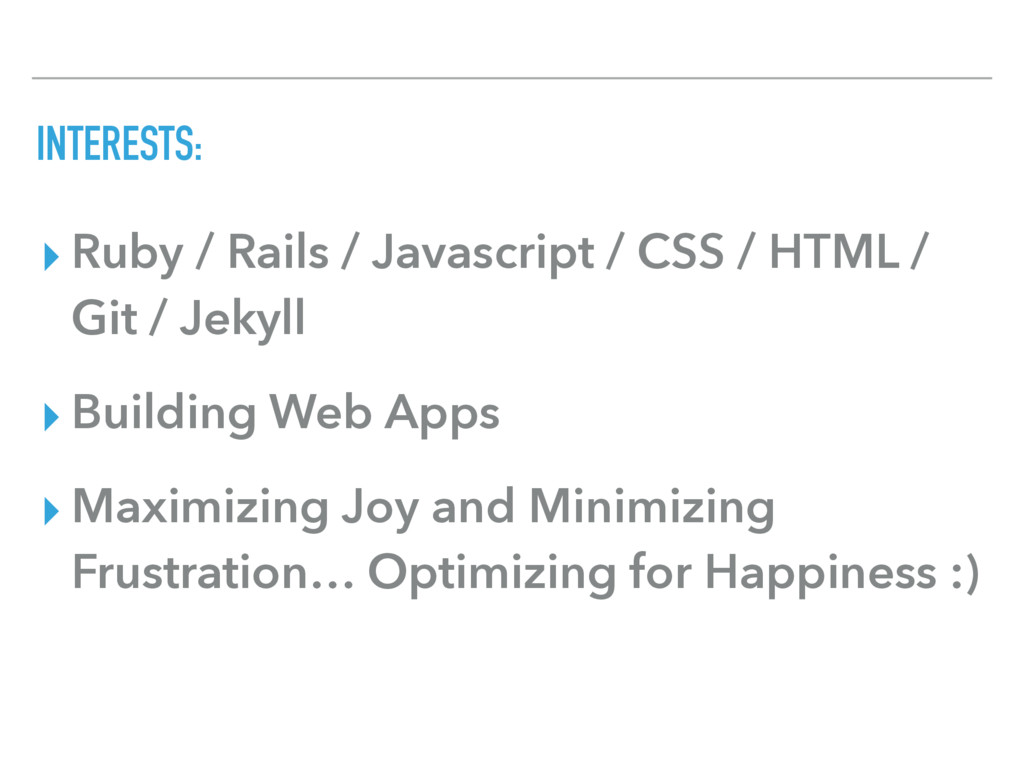Click the word Maximizing
The image size is (1024, 768).
200,509
